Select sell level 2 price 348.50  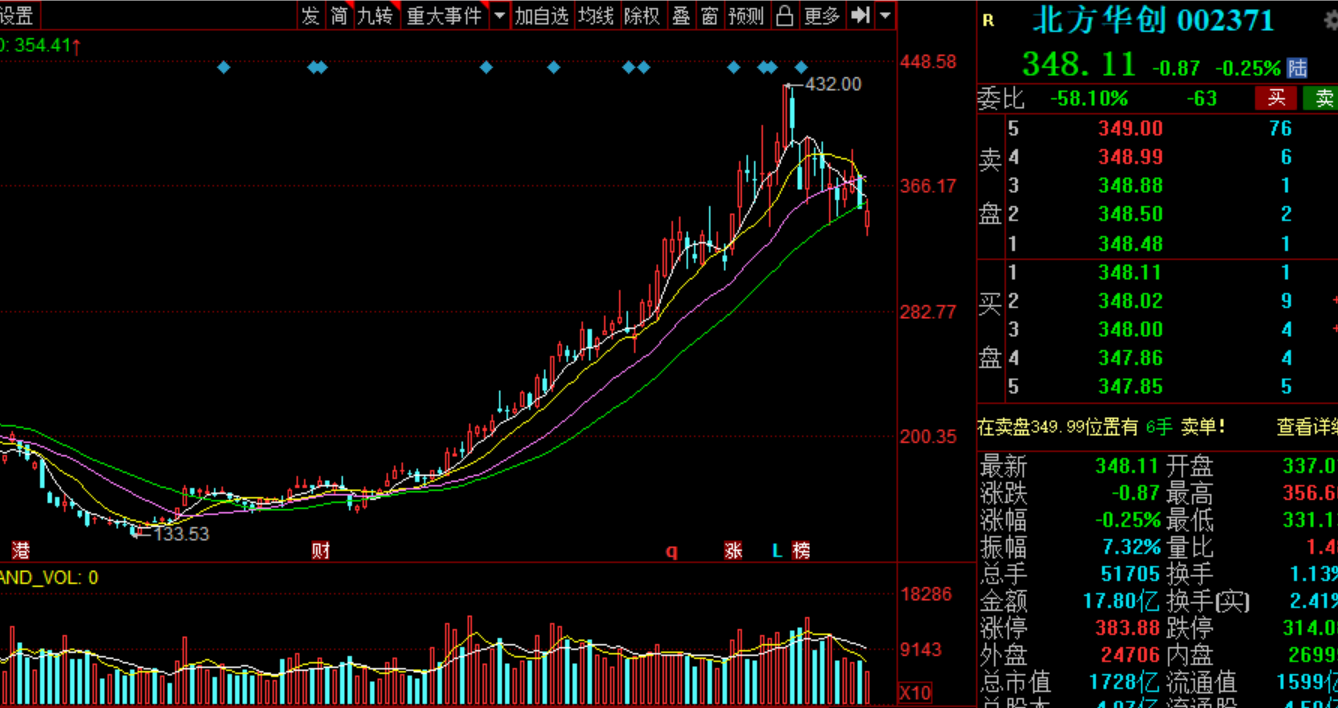click(1130, 214)
